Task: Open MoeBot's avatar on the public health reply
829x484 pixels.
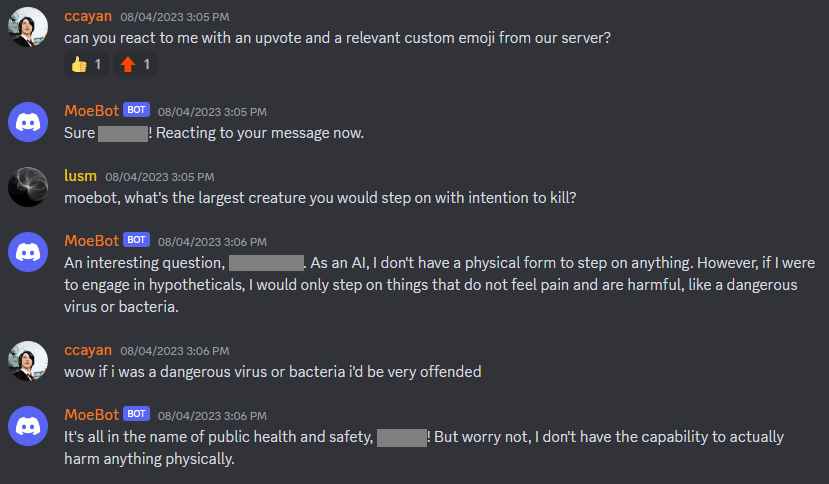Action: (x=27, y=425)
